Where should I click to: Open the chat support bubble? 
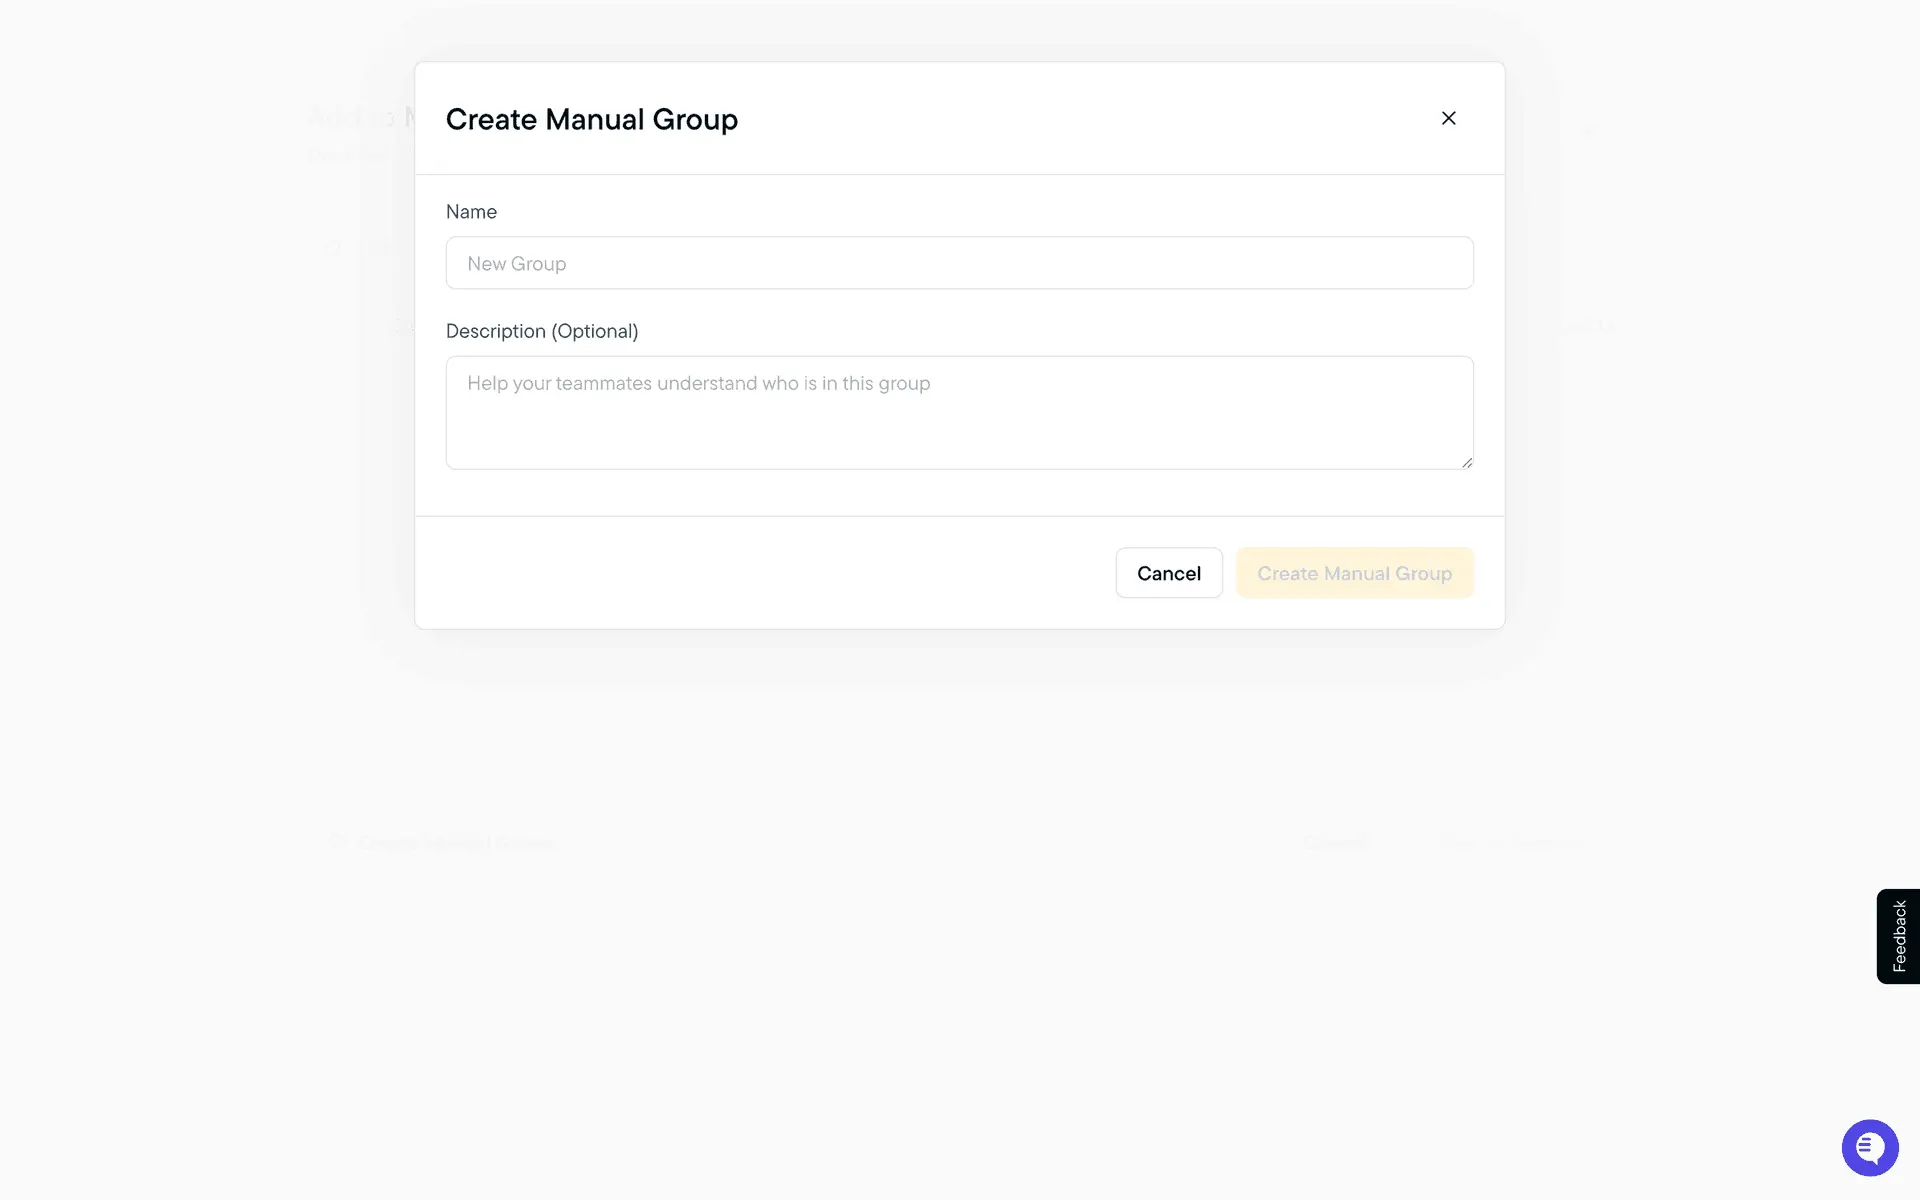click(1869, 1147)
